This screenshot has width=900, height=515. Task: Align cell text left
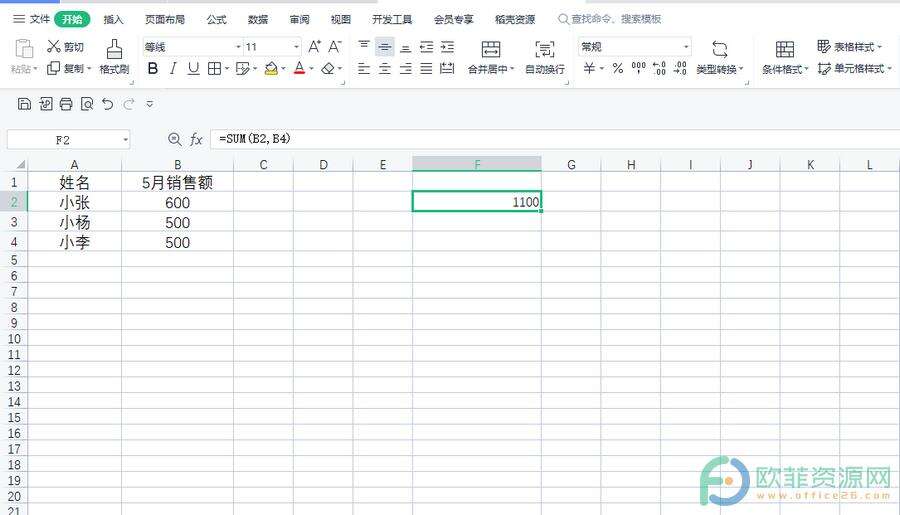364,69
